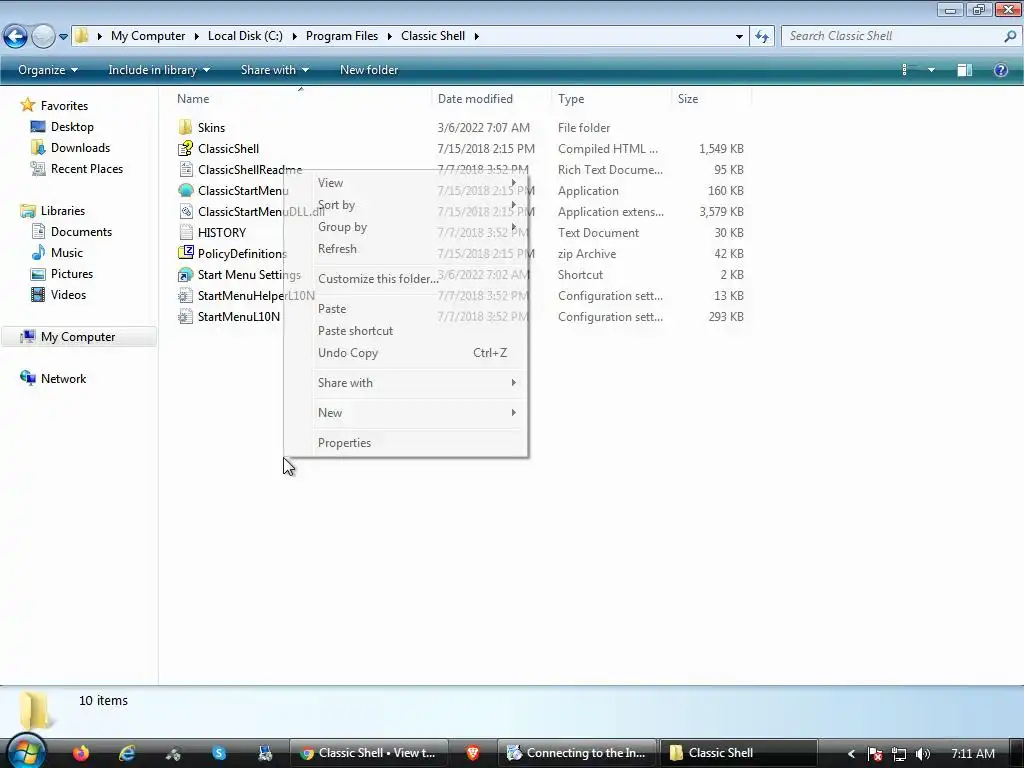The image size is (1024, 768).
Task: Click Local Disk (C:) in address breadcrumb
Action: point(245,36)
